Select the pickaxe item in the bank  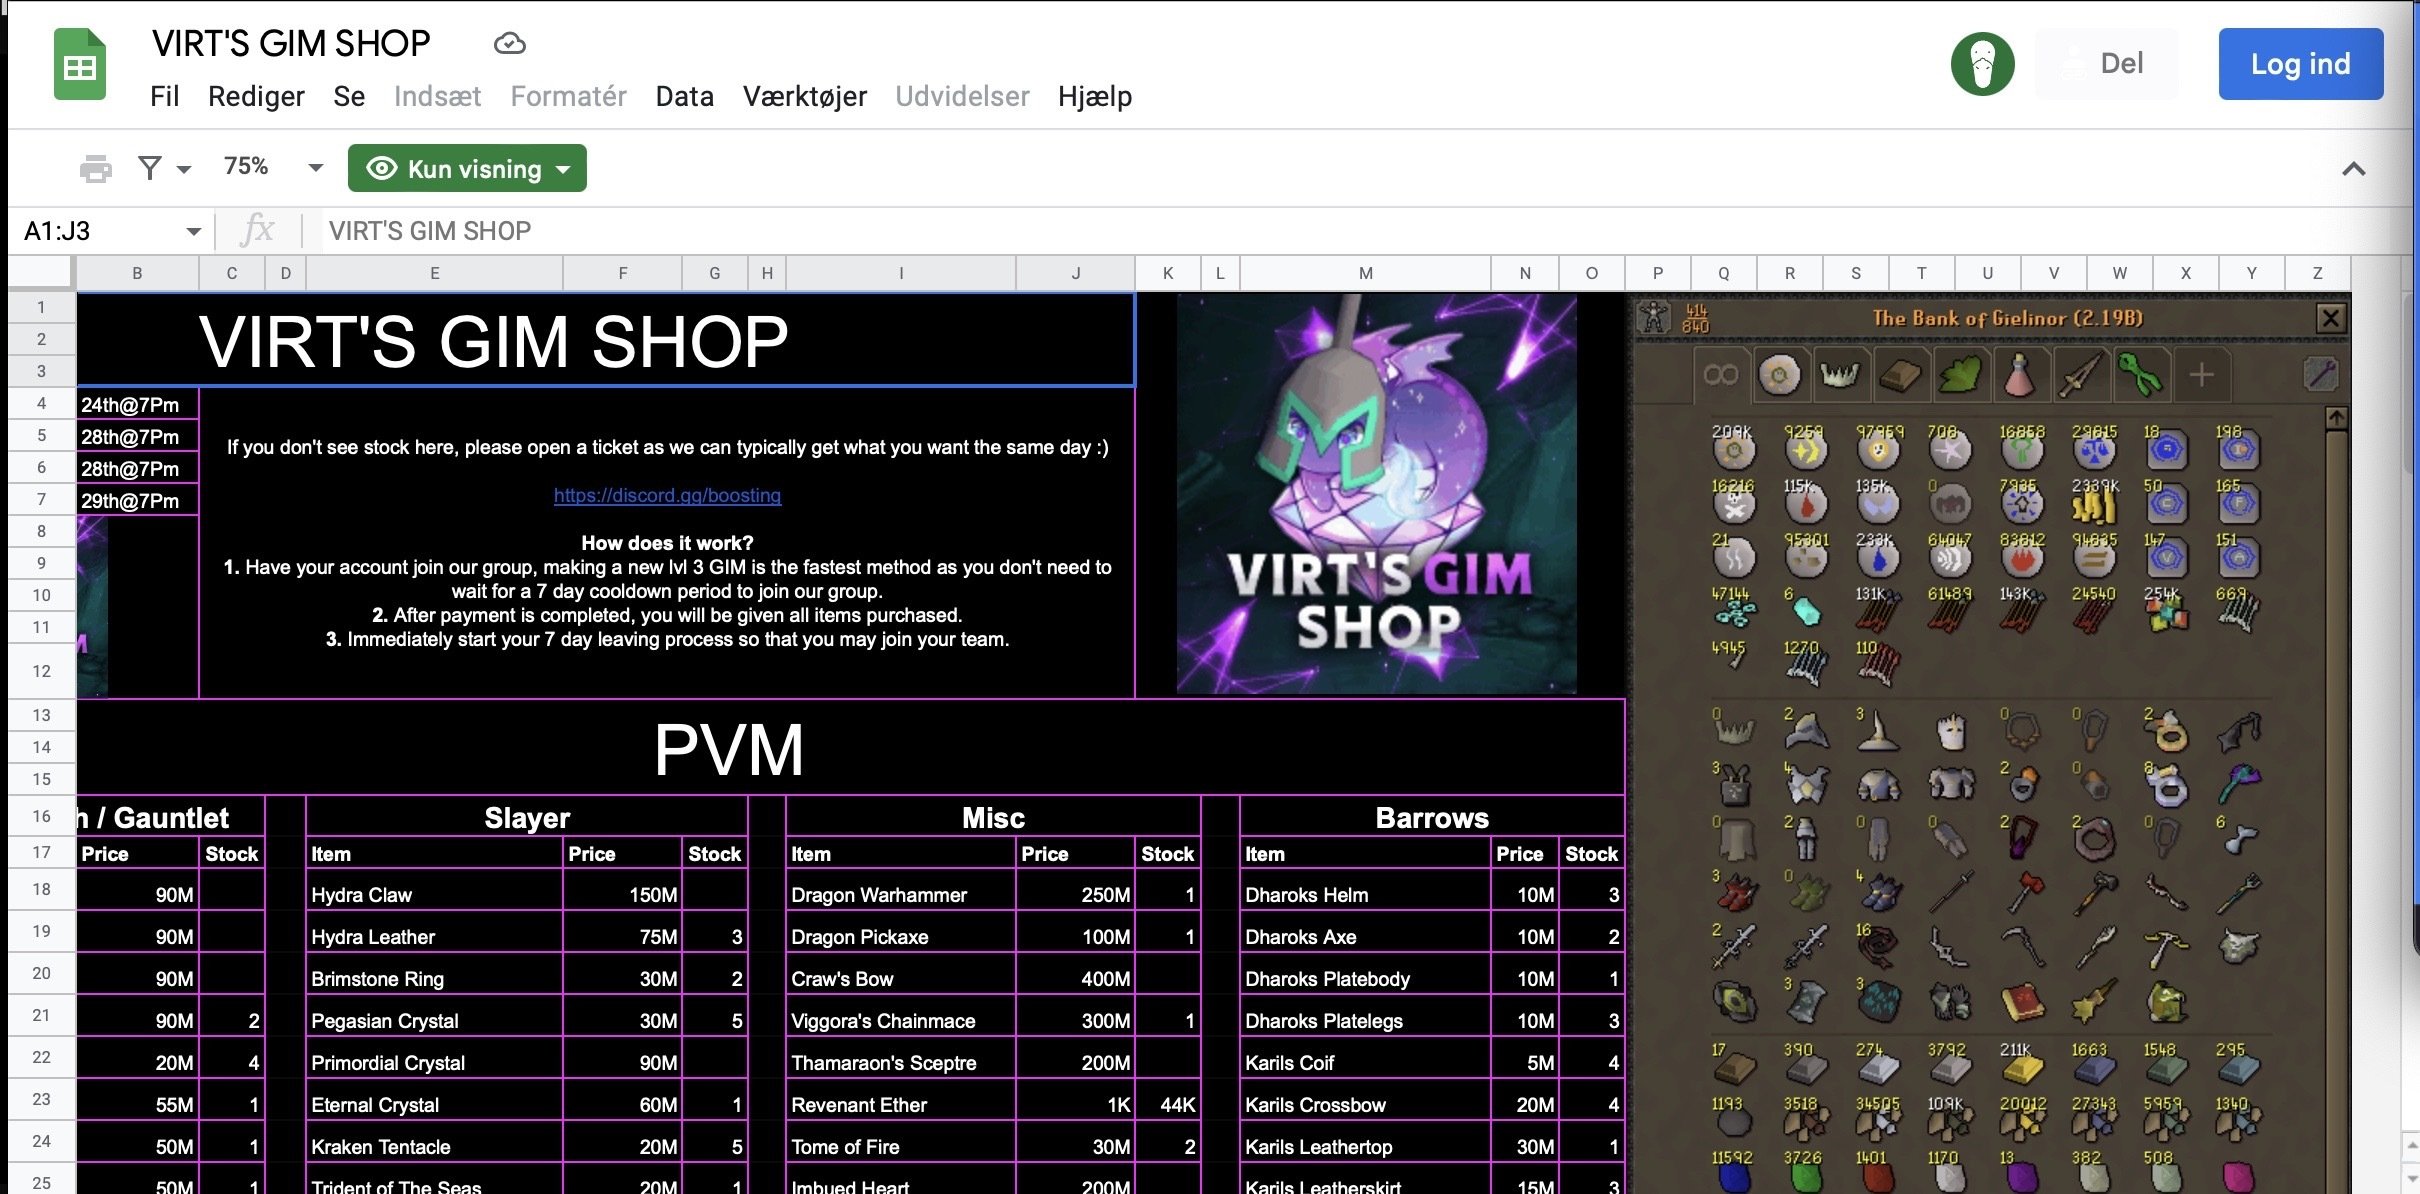point(2166,947)
